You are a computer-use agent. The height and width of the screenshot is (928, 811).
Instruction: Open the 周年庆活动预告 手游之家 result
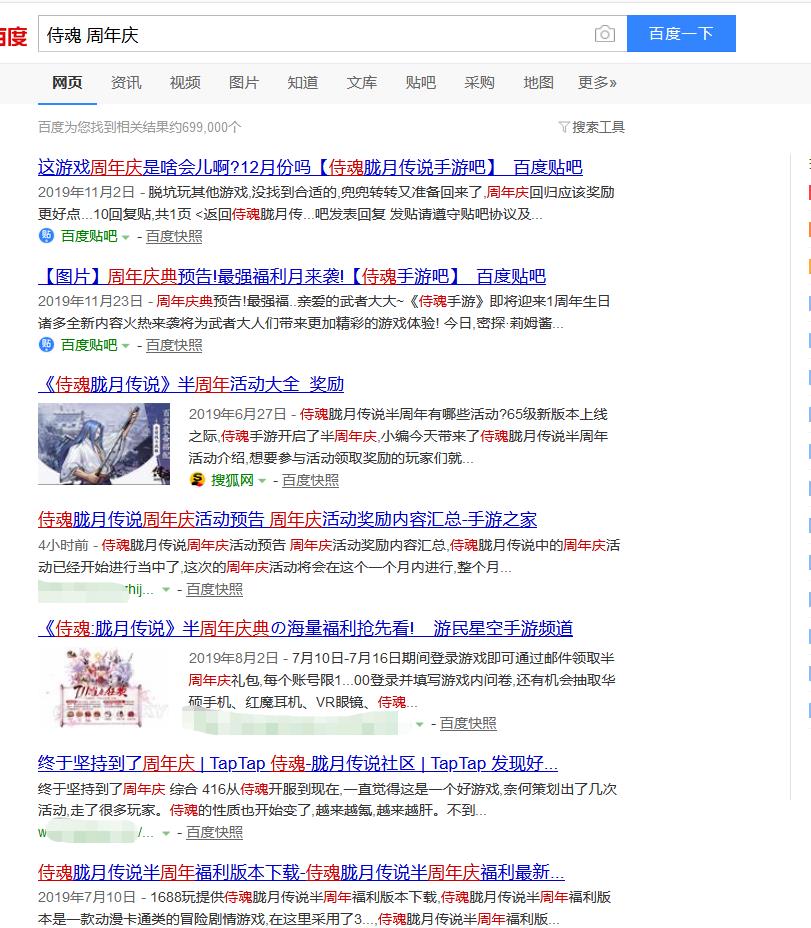pos(287,520)
